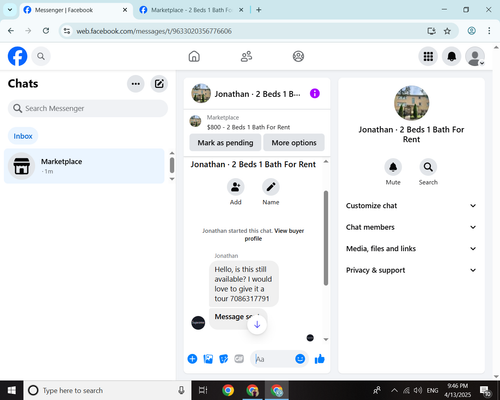The image size is (500, 400).
Task: Open emoji picker smiley icon
Action: click(300, 359)
